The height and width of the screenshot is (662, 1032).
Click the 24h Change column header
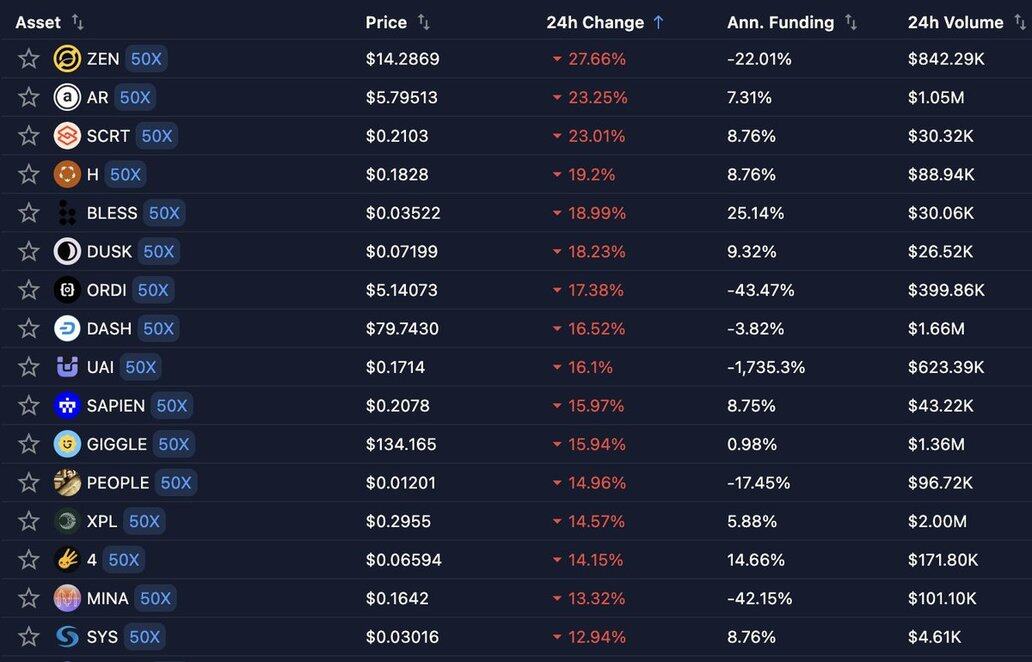point(595,22)
